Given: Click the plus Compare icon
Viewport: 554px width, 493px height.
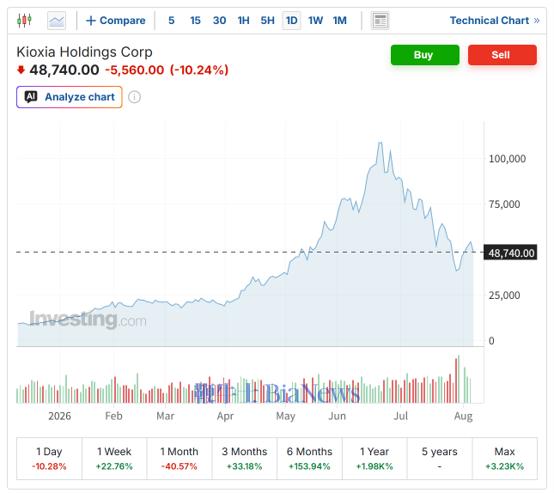Looking at the screenshot, I should pyautogui.click(x=91, y=20).
